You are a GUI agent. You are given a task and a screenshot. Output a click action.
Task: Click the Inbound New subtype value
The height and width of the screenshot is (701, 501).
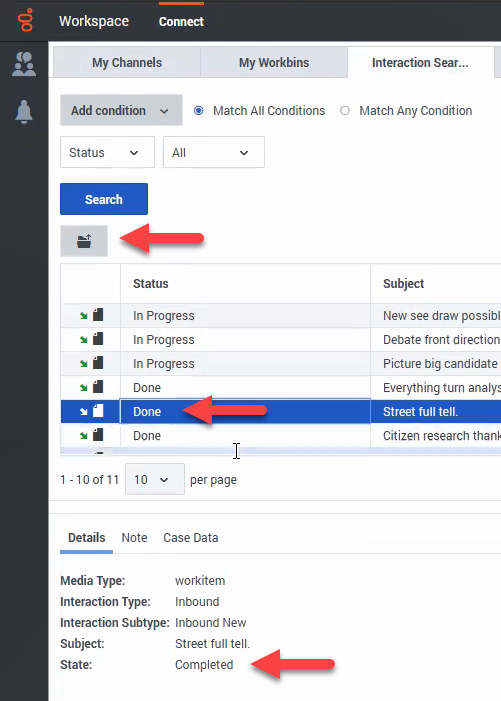click(211, 623)
